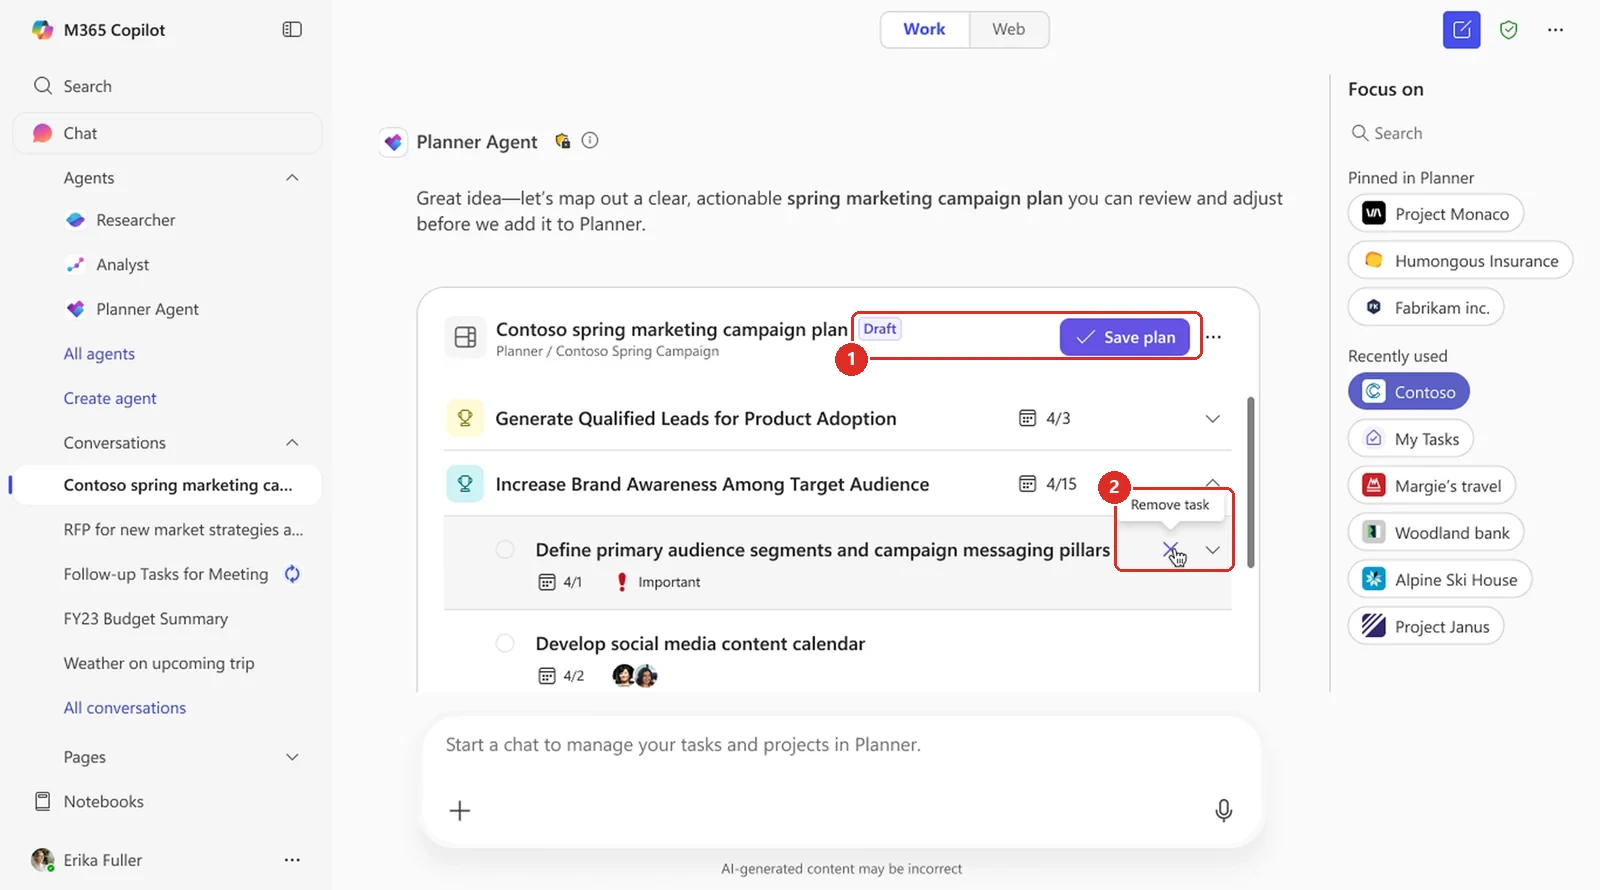Select Margie's travel chip
1600x890 pixels.
(1432, 486)
